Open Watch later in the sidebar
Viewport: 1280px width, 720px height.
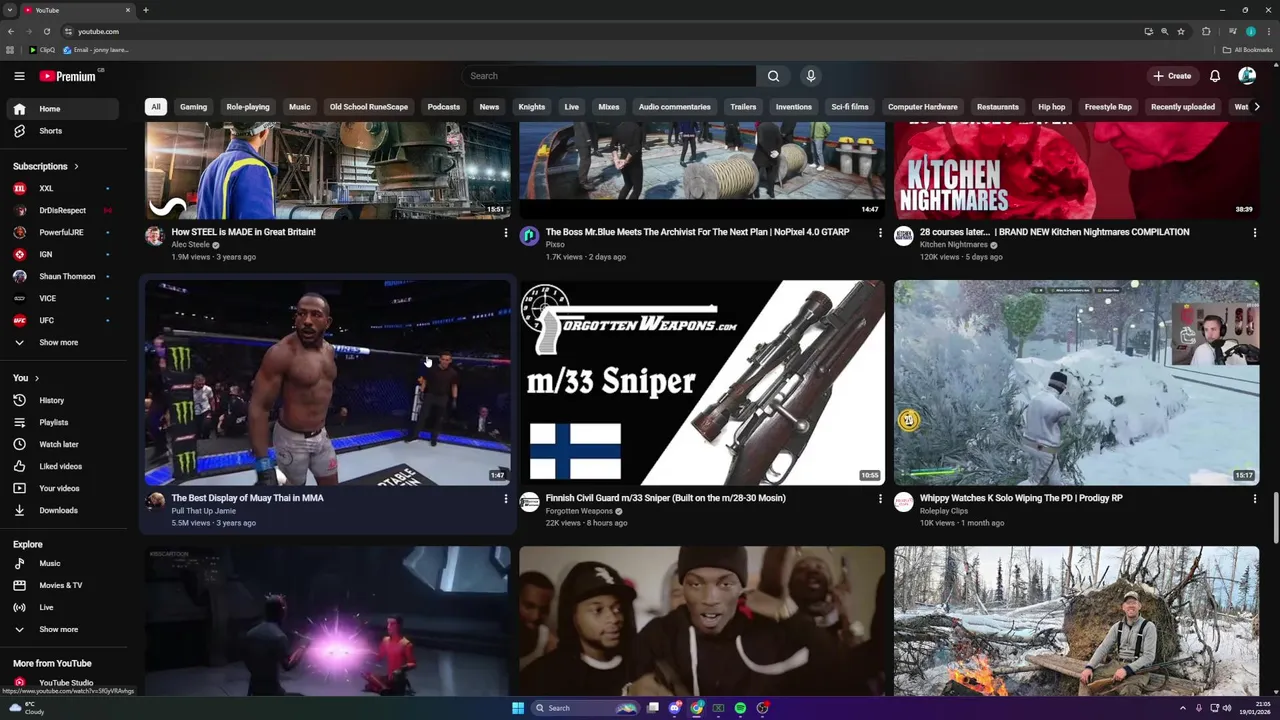(x=62, y=444)
